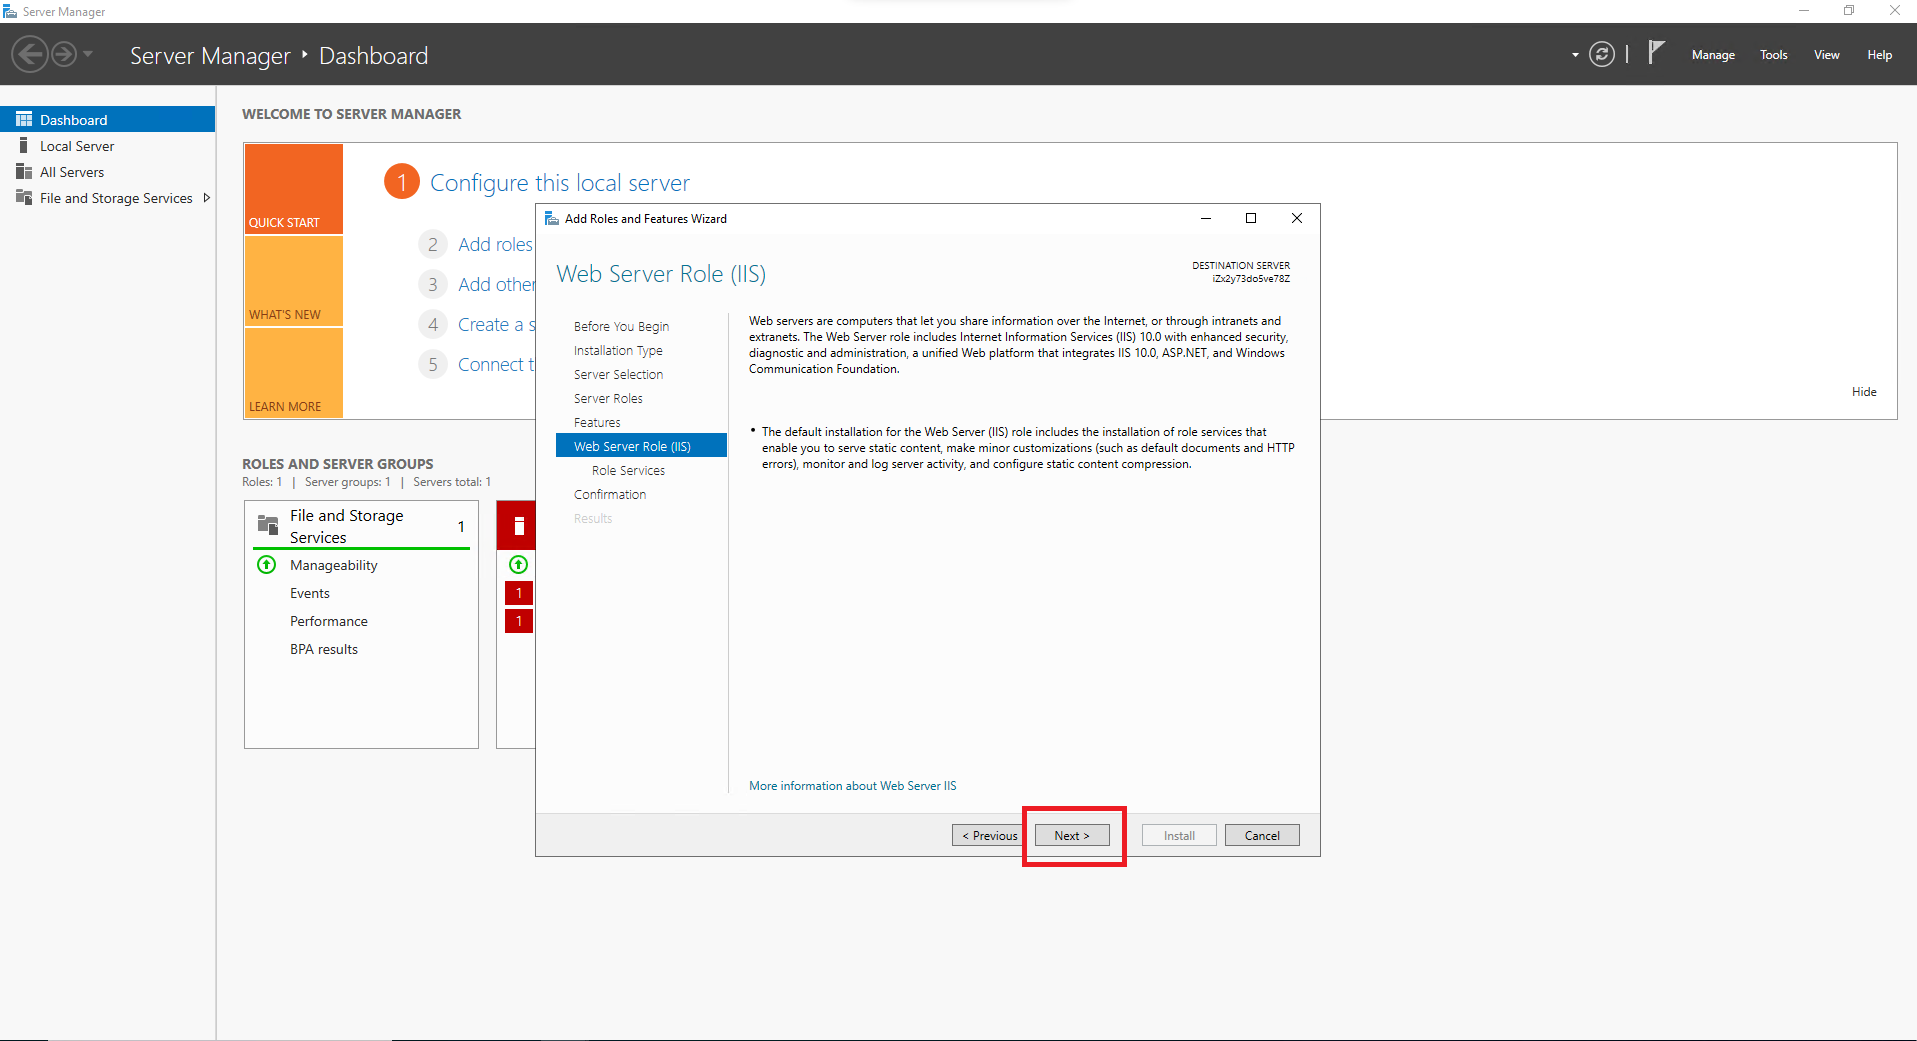This screenshot has height=1041, width=1917.
Task: Select Dashboard in the left sidebar
Action: tap(107, 119)
